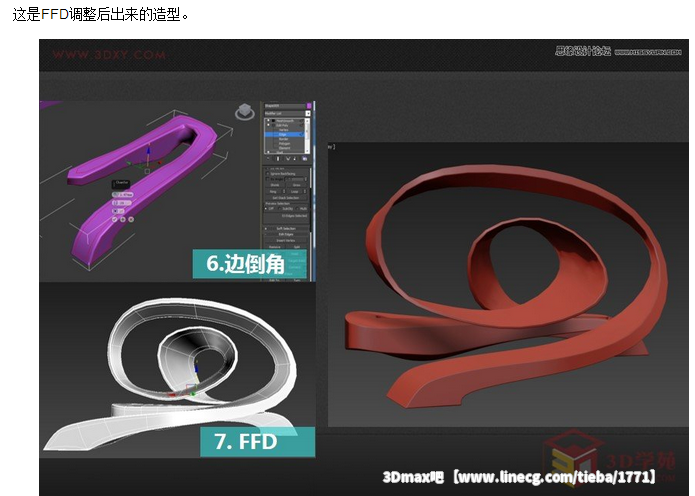This screenshot has width=695, height=496.
Task: Click the purple object color swatch
Action: tap(309, 105)
